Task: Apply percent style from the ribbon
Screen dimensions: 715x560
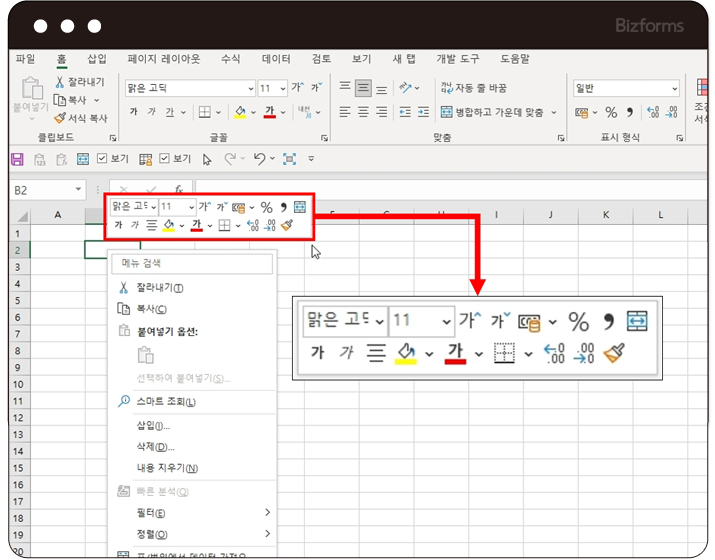Action: [611, 112]
